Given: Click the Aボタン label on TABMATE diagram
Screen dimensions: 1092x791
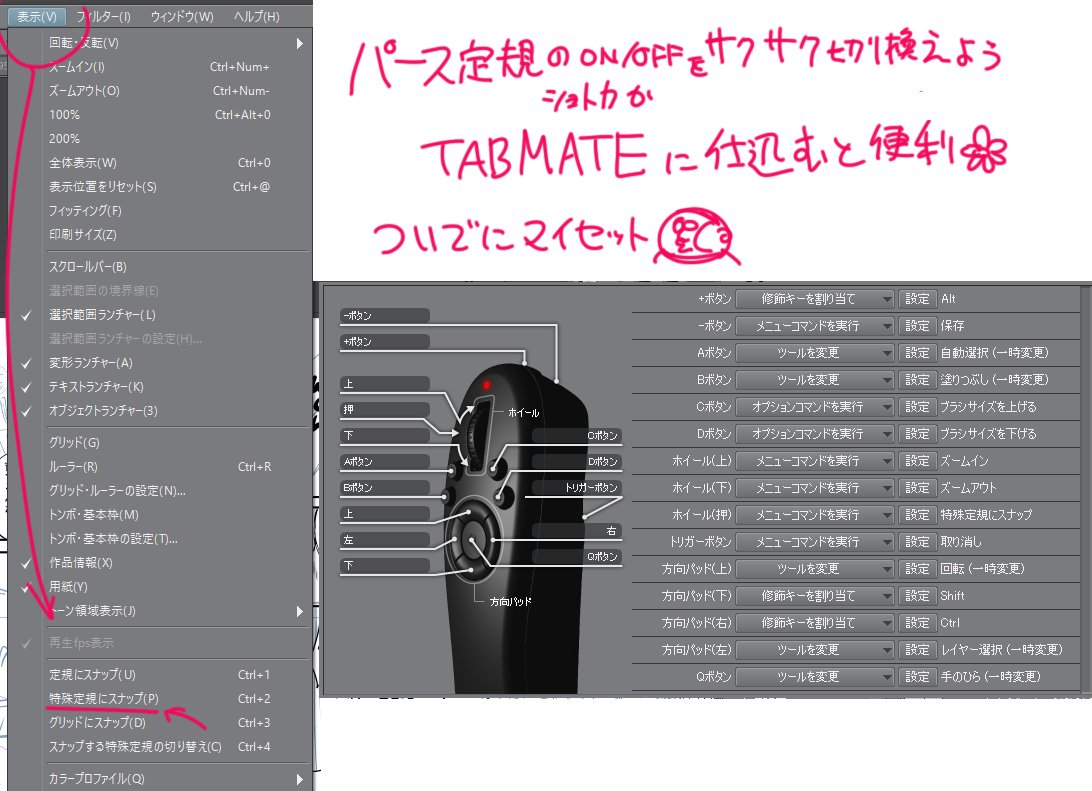Looking at the screenshot, I should click(x=384, y=462).
